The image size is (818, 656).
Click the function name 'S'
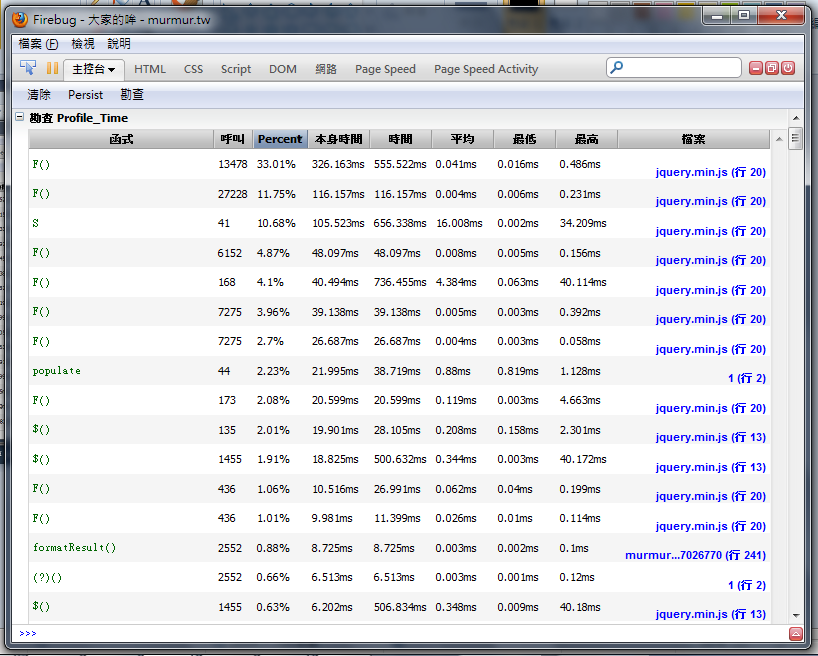tap(35, 223)
